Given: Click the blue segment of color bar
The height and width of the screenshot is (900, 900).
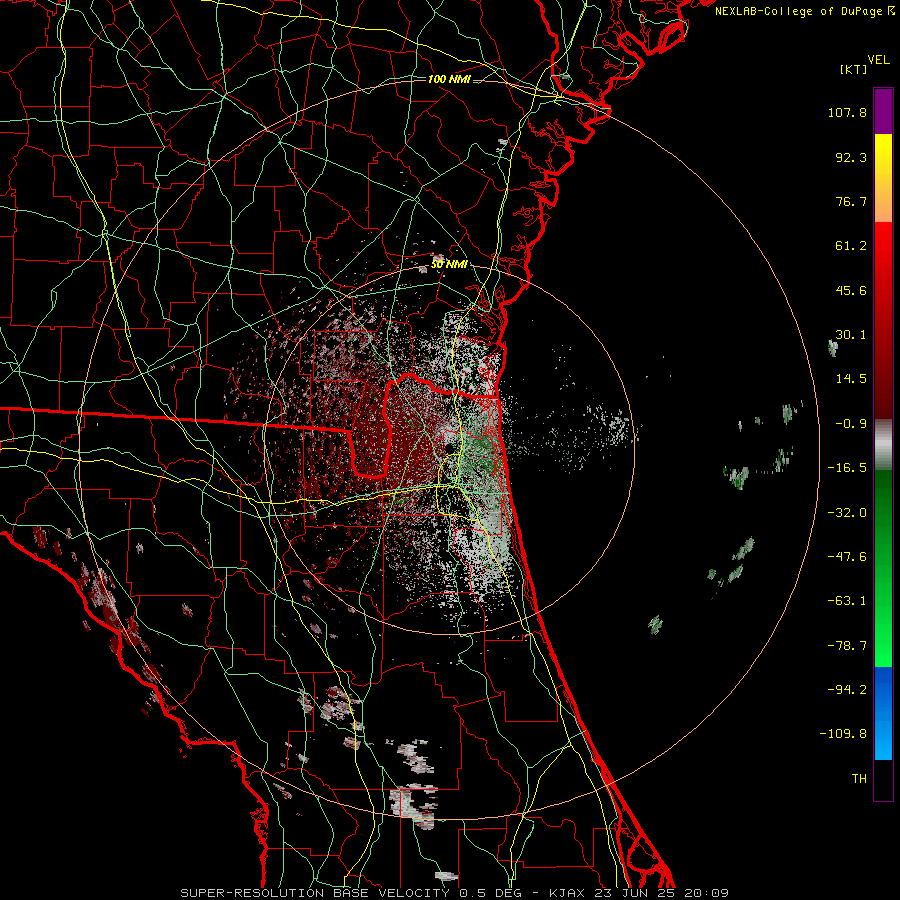Looking at the screenshot, I should [x=883, y=713].
